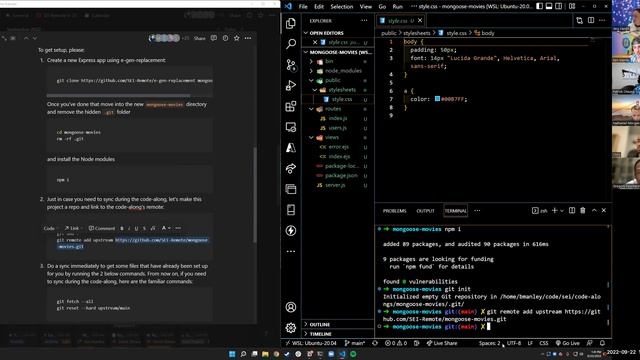Open the Azure view in activity bar

(291, 147)
